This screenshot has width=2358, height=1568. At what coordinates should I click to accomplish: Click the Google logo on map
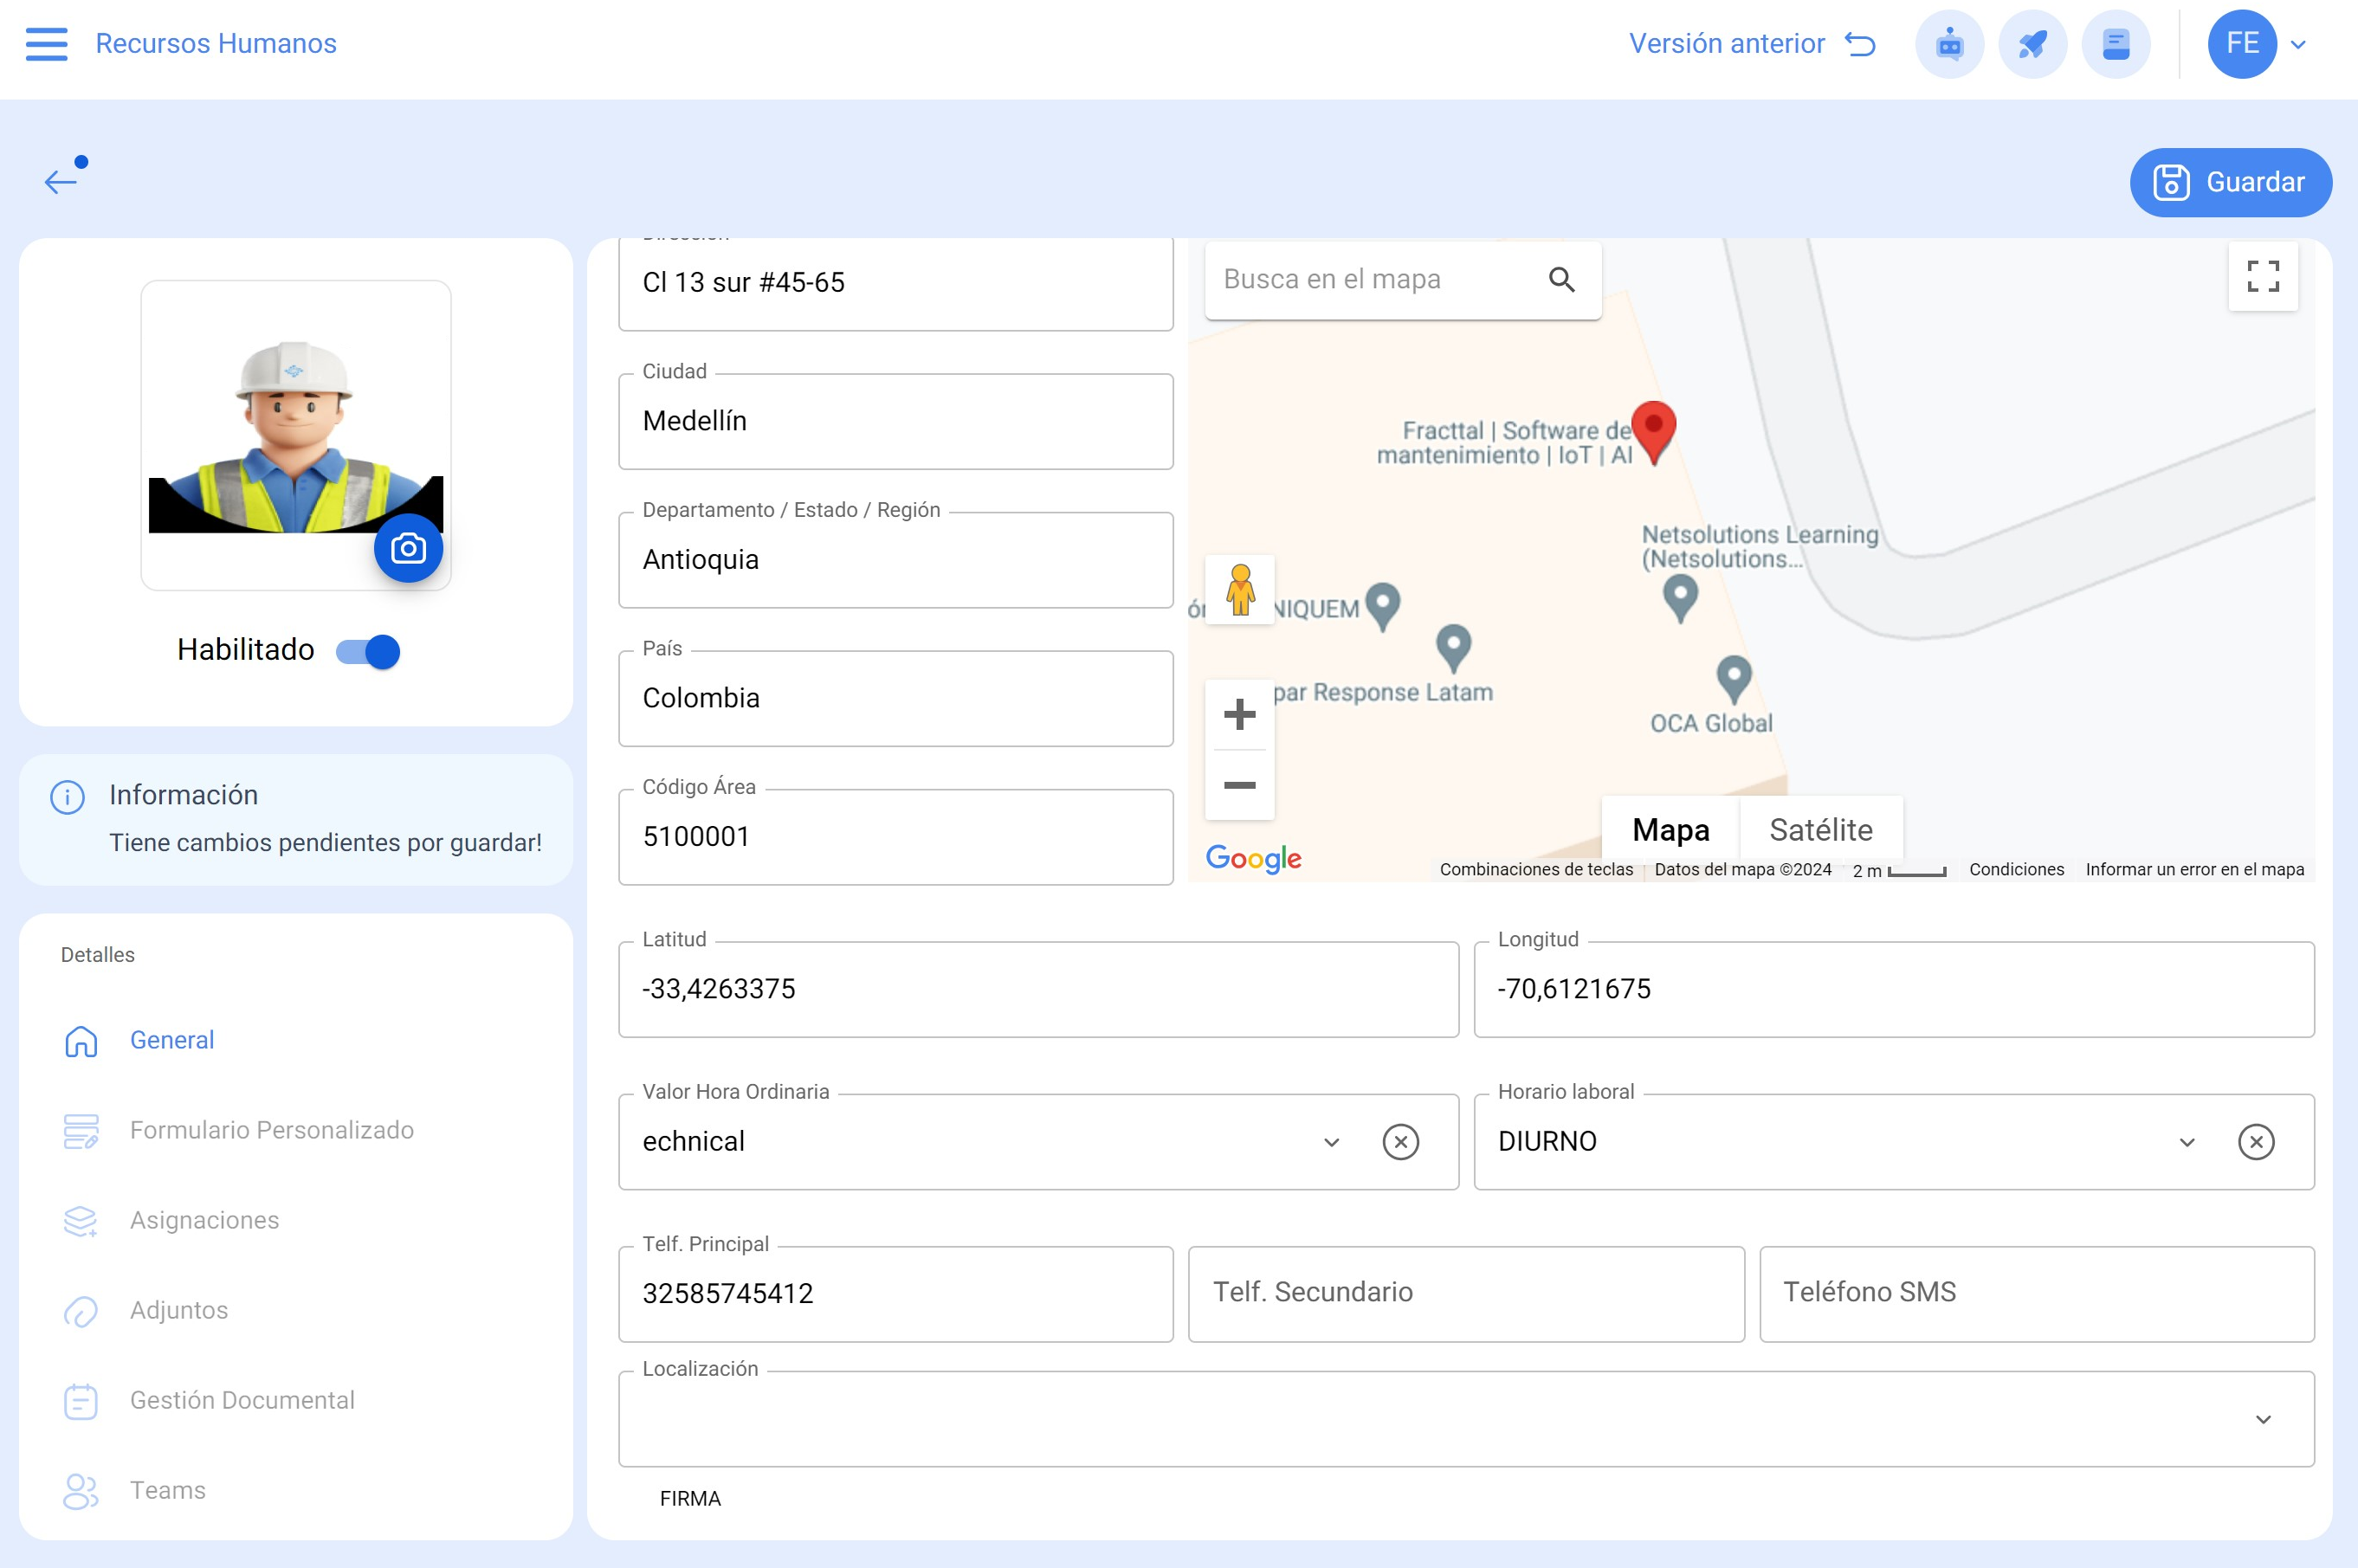click(1253, 858)
